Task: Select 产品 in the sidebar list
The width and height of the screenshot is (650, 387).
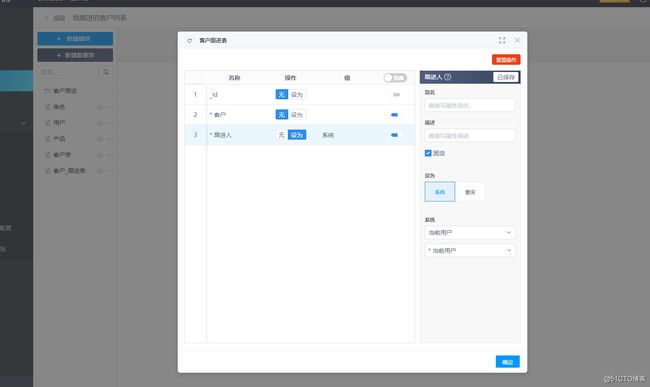Action: (59, 139)
